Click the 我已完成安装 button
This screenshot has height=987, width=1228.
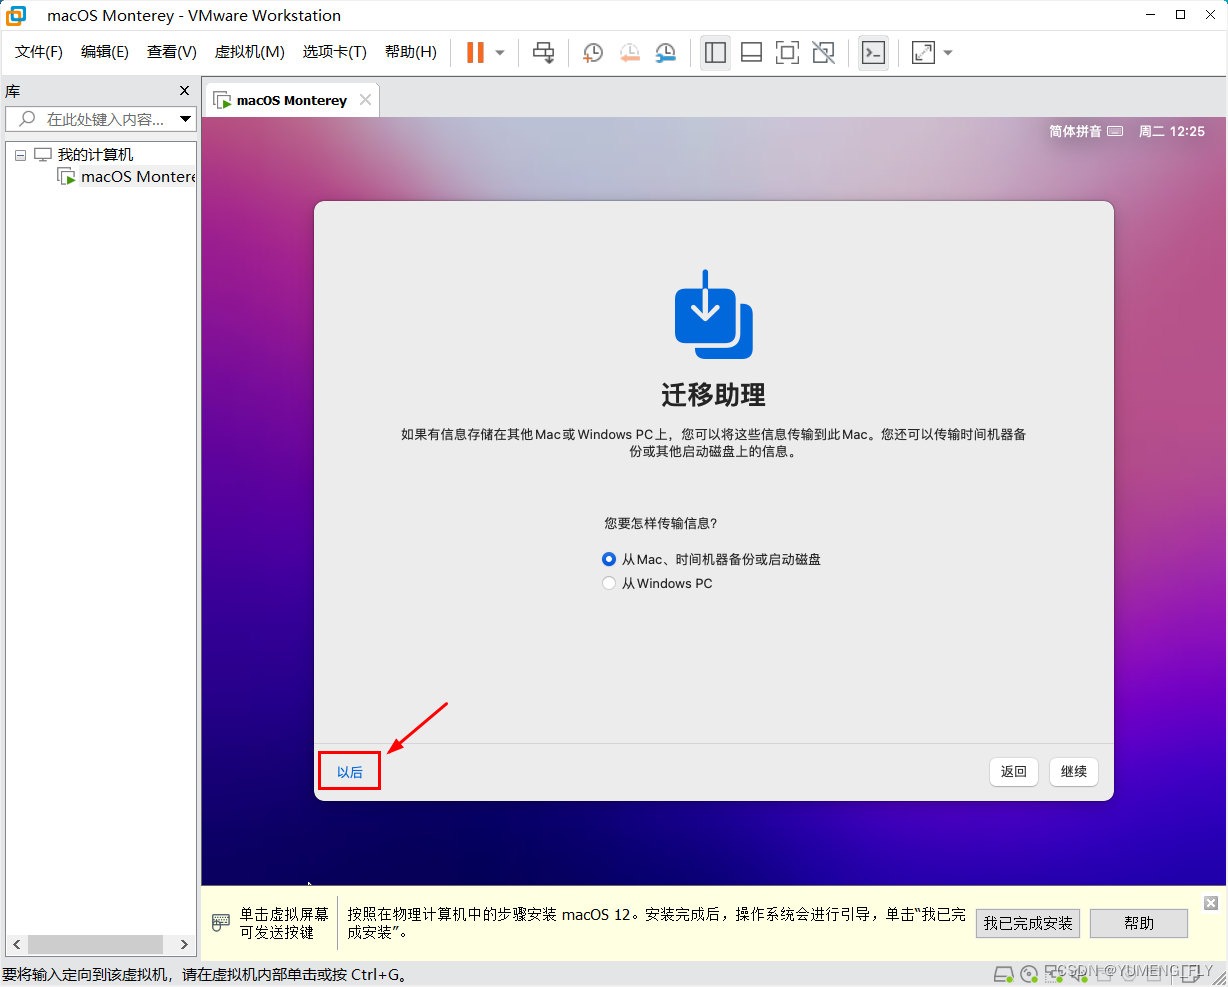pos(1028,923)
